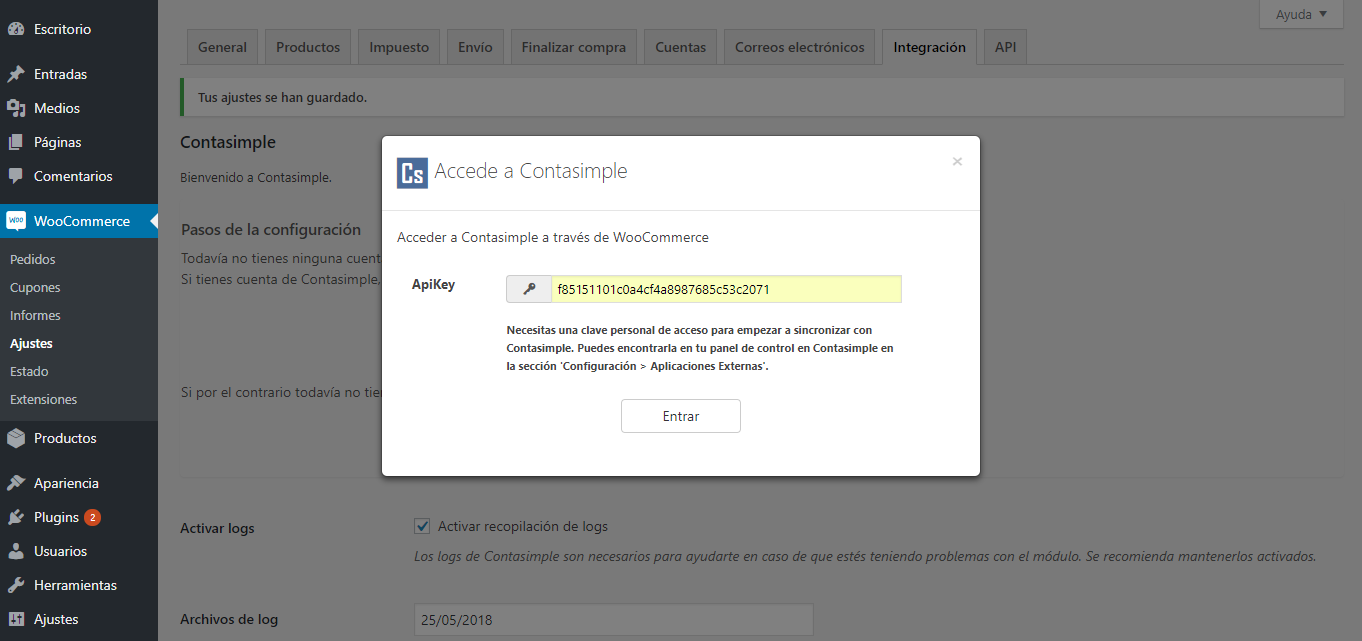Open the Ayuda help dropdown
This screenshot has height=641, width=1362.
point(1301,14)
